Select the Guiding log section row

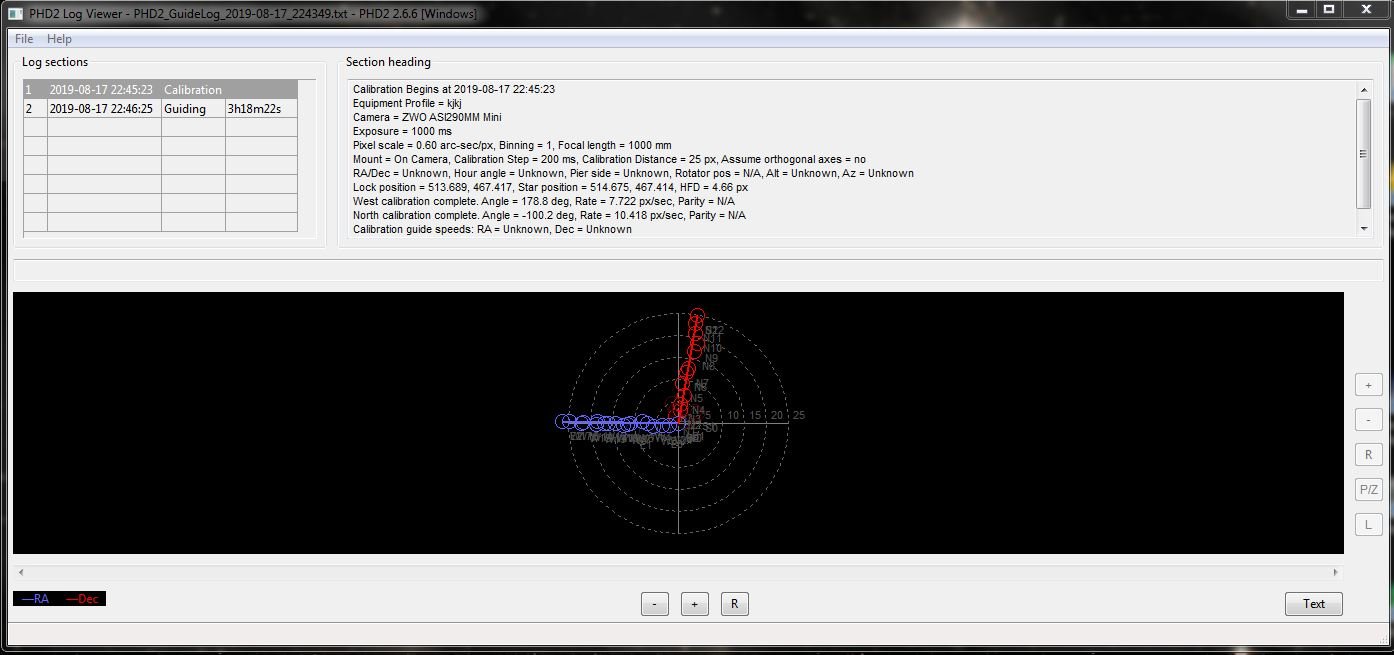(x=161, y=108)
